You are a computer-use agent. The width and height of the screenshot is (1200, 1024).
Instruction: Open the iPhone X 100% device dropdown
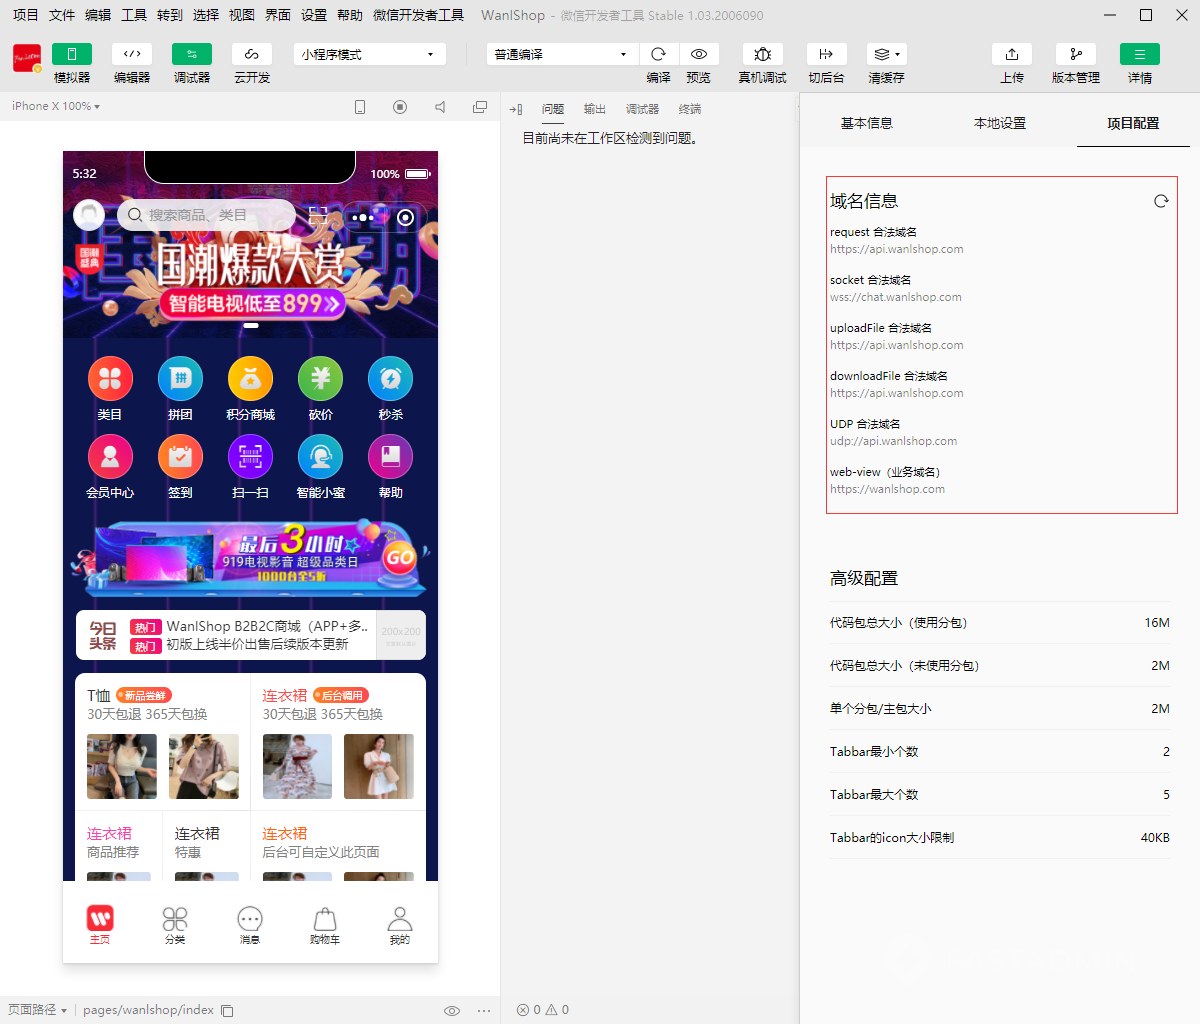56,106
